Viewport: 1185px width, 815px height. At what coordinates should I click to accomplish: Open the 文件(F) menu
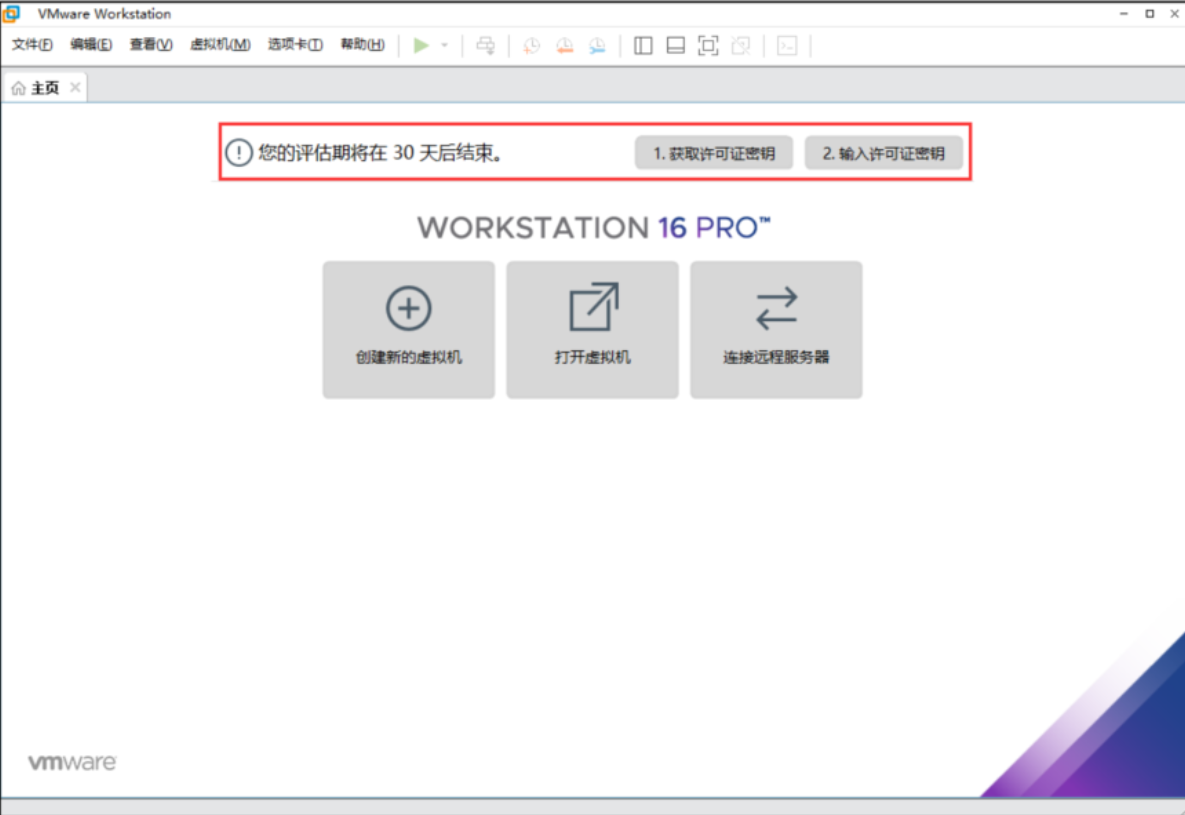pyautogui.click(x=32, y=45)
